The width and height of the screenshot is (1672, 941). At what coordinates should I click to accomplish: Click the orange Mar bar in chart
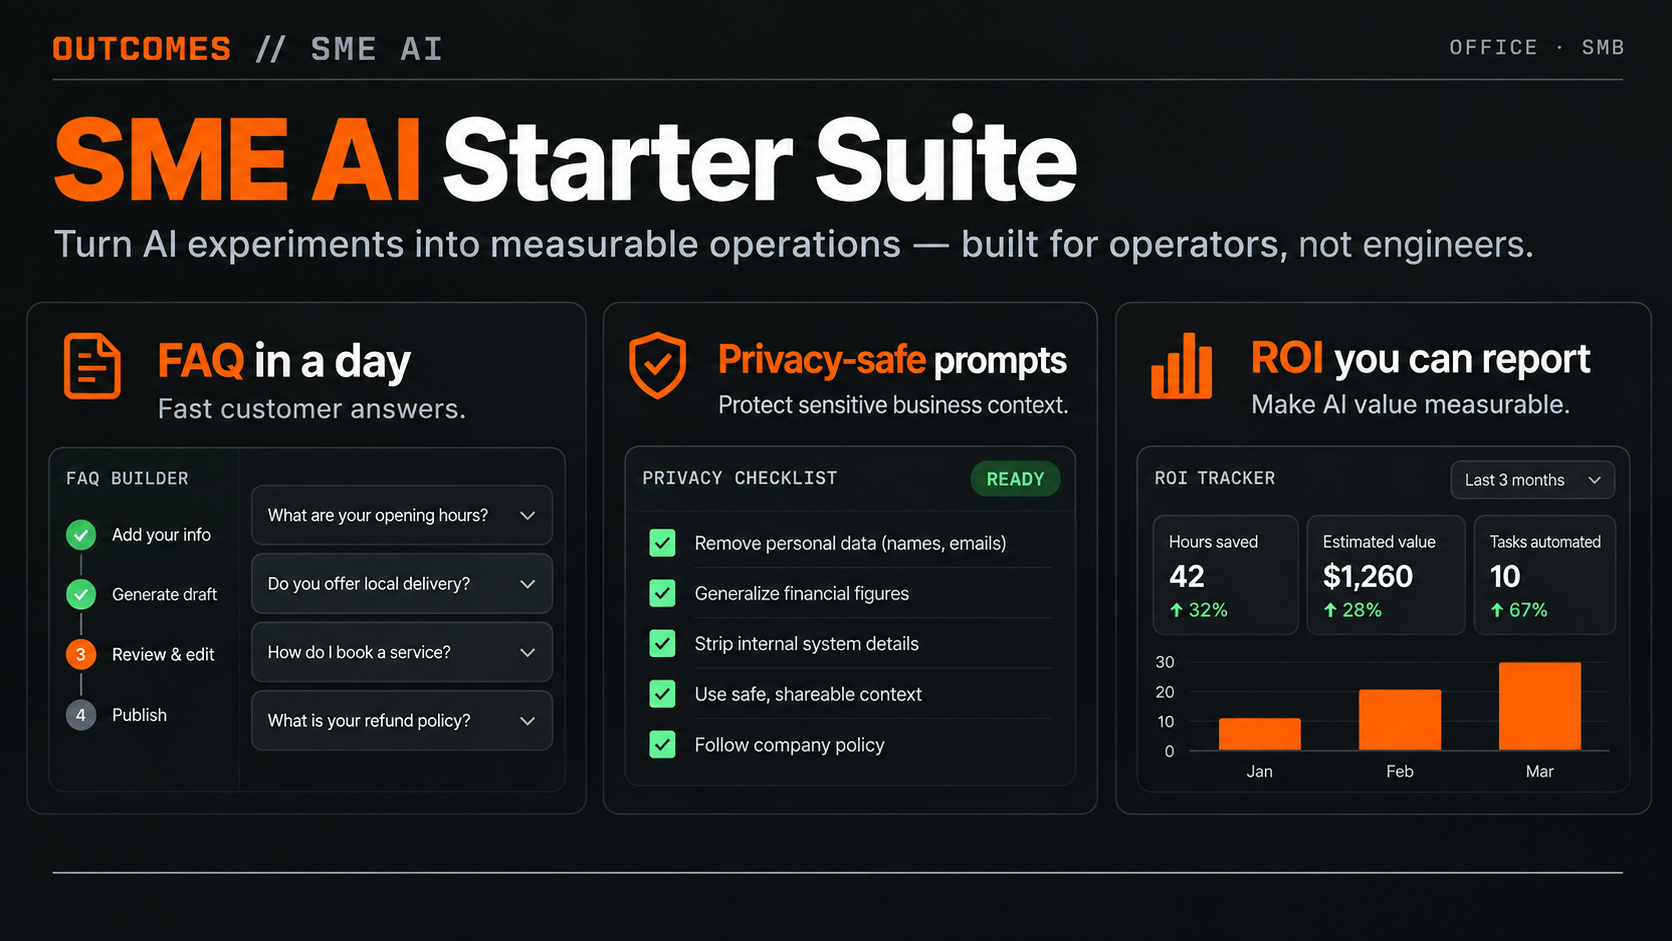click(x=1540, y=706)
